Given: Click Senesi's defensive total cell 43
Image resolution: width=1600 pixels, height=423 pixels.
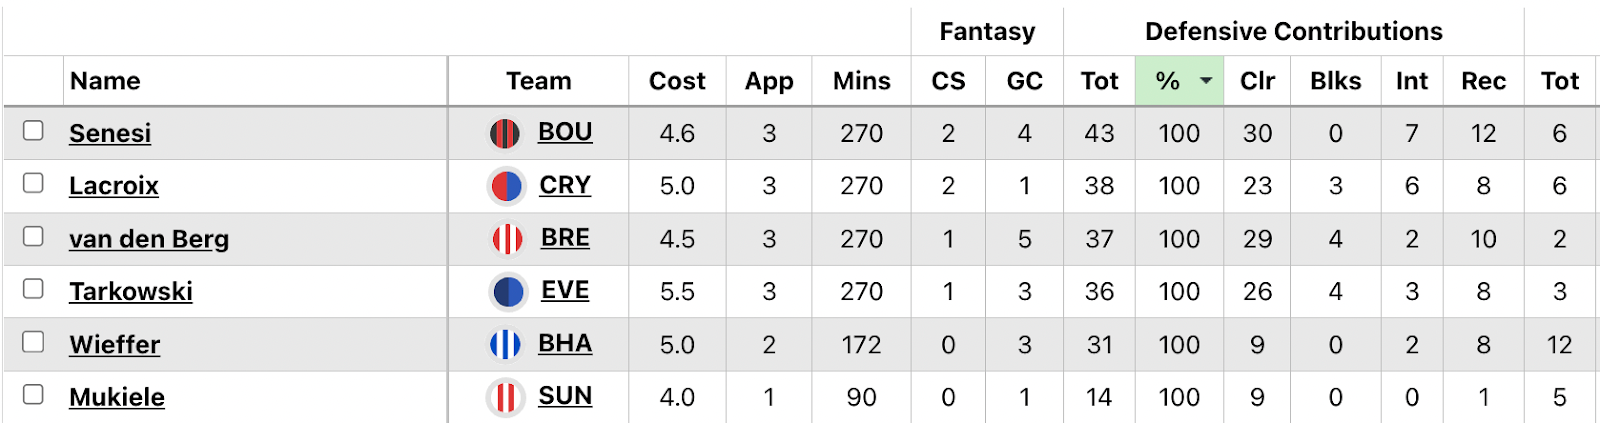Looking at the screenshot, I should pos(1099,133).
